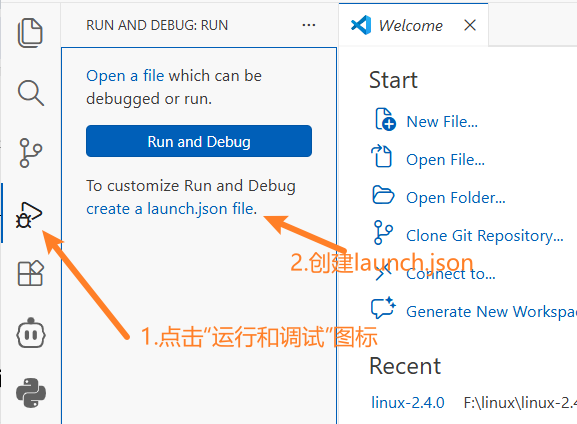Open the robot-face assistant icon in activity bar
The width and height of the screenshot is (577, 424).
[31, 333]
